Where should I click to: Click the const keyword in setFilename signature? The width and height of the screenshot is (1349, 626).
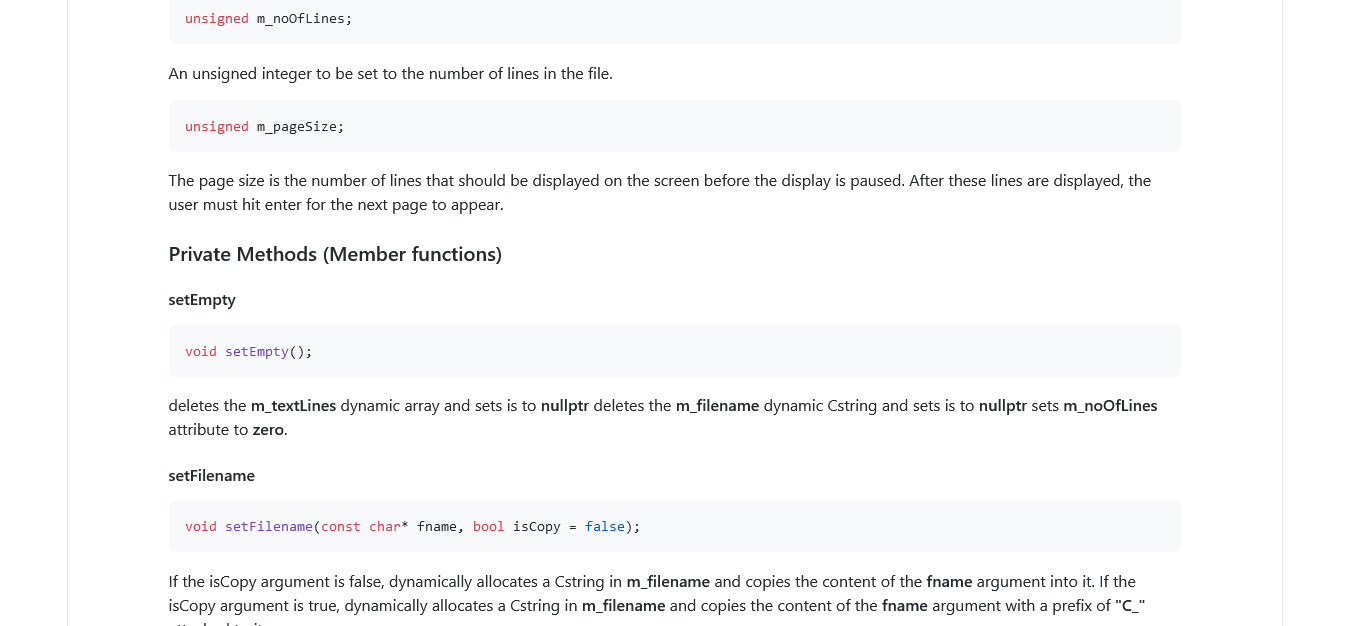click(x=340, y=526)
